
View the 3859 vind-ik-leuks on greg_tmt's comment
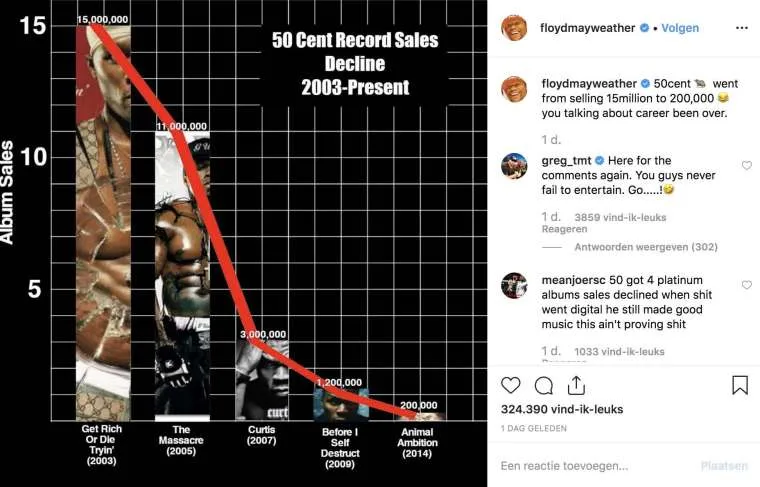pos(620,217)
